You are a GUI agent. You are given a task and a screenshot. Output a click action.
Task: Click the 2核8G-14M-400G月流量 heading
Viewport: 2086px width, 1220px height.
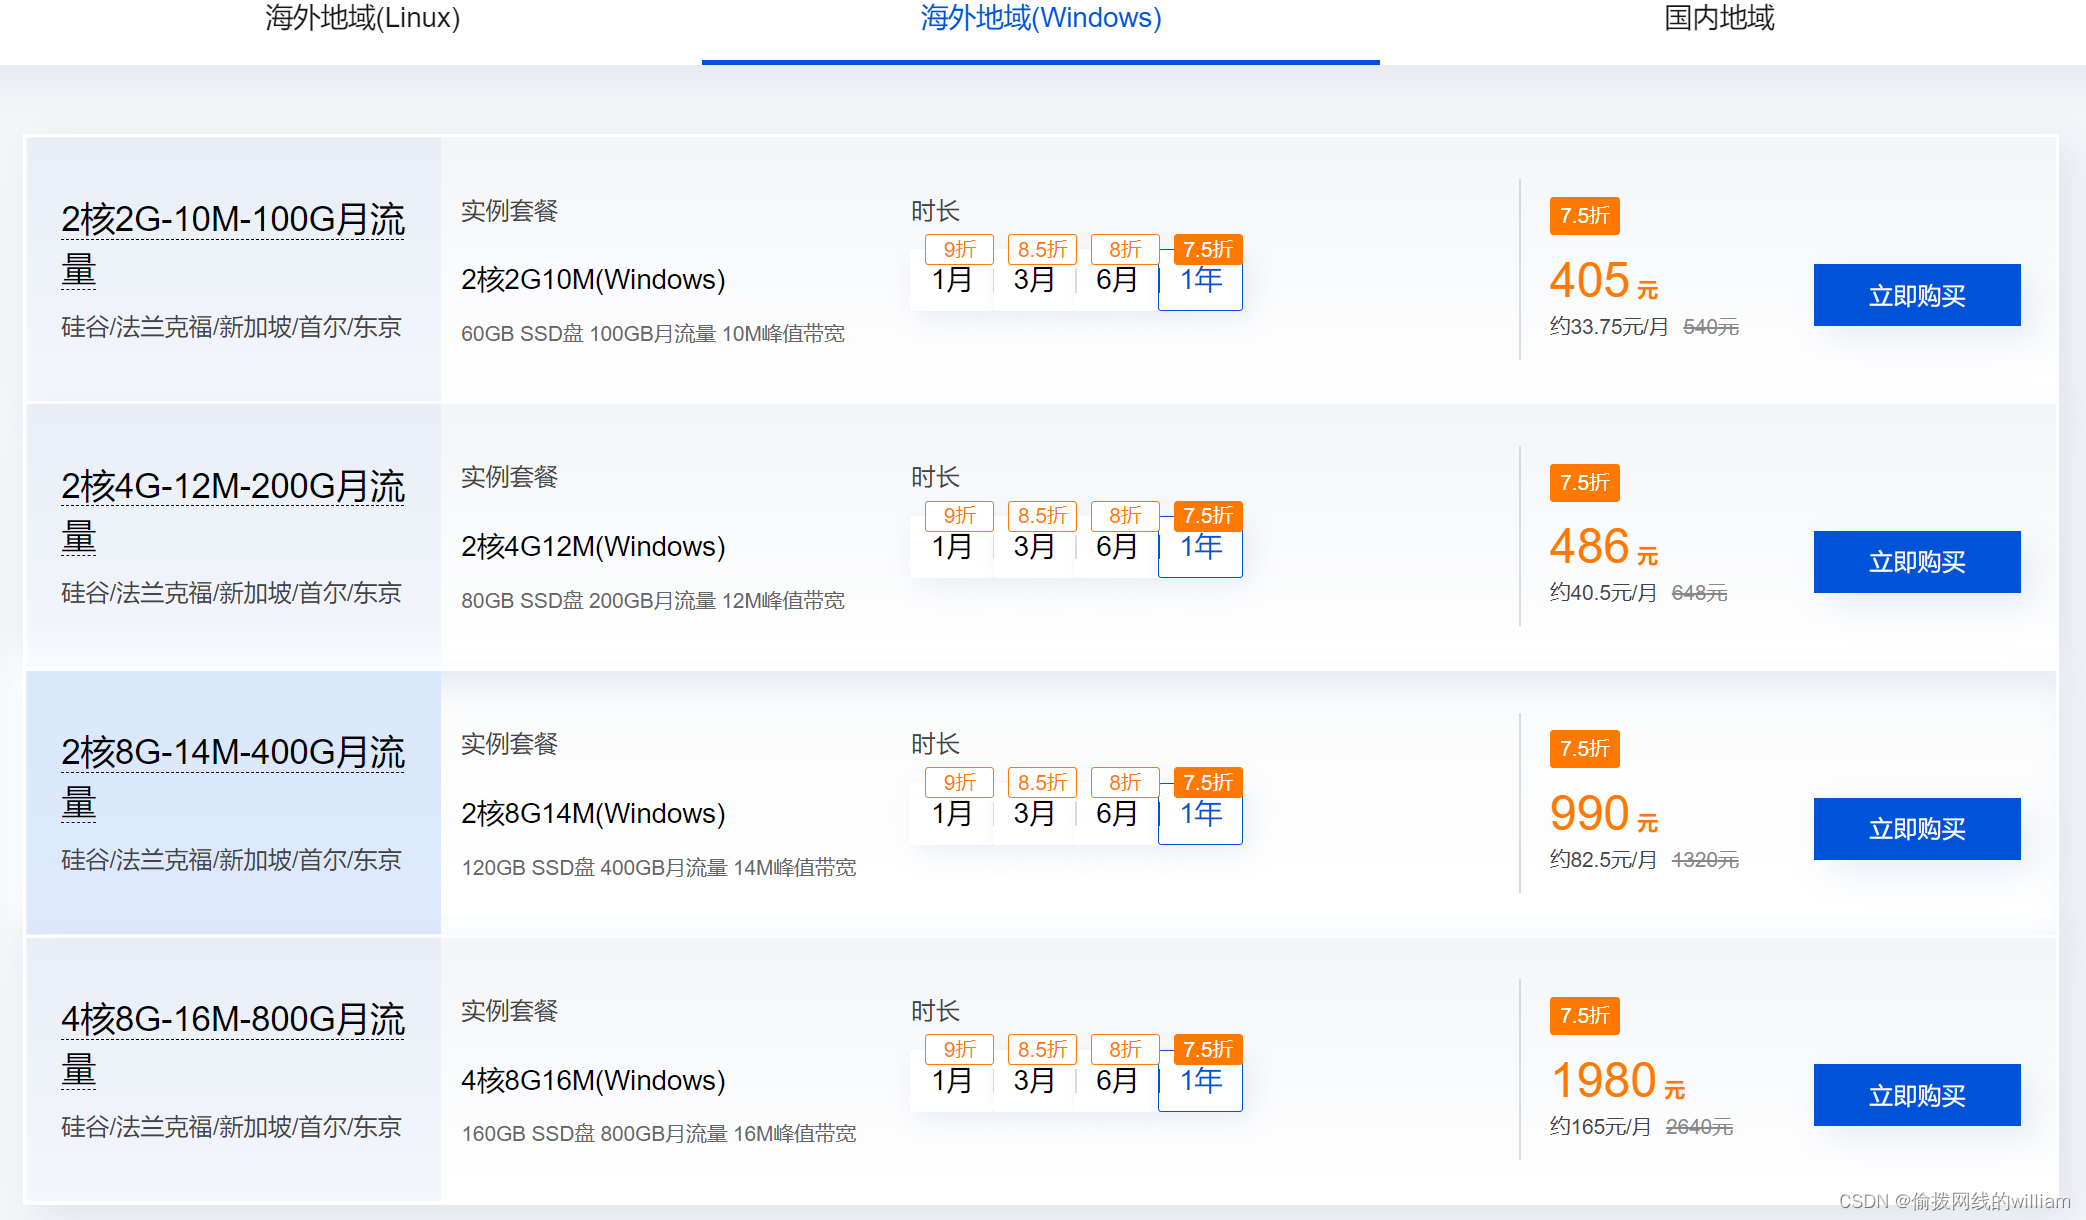point(232,753)
